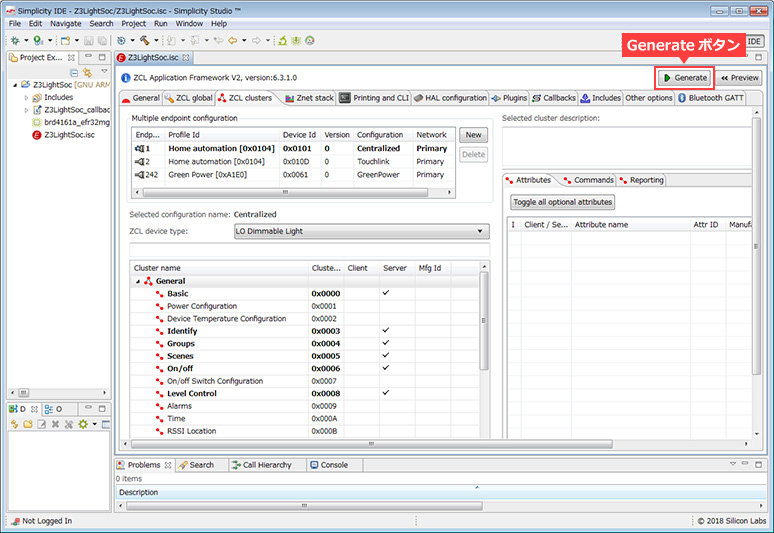Click the blue info icon beside ZCL Application Framework
This screenshot has width=774, height=533.
(125, 77)
